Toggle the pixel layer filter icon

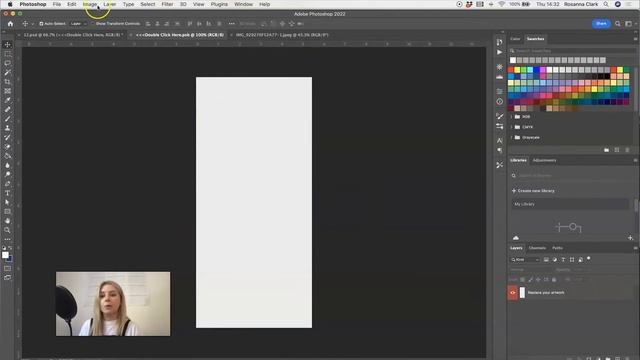[546, 260]
